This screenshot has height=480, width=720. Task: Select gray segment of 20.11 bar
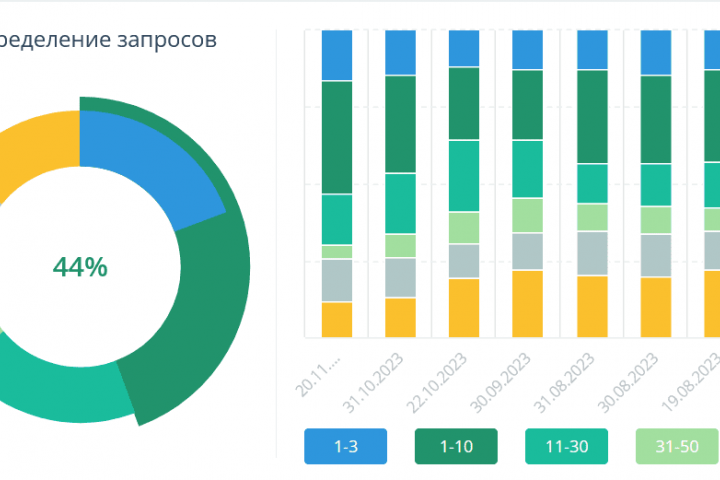pyautogui.click(x=337, y=281)
